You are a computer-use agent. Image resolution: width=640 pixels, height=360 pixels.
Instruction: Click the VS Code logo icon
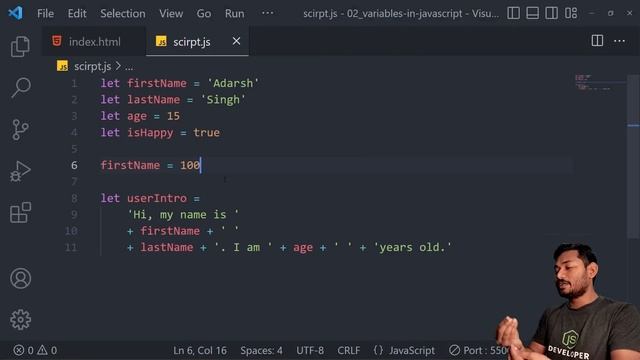pyautogui.click(x=16, y=13)
